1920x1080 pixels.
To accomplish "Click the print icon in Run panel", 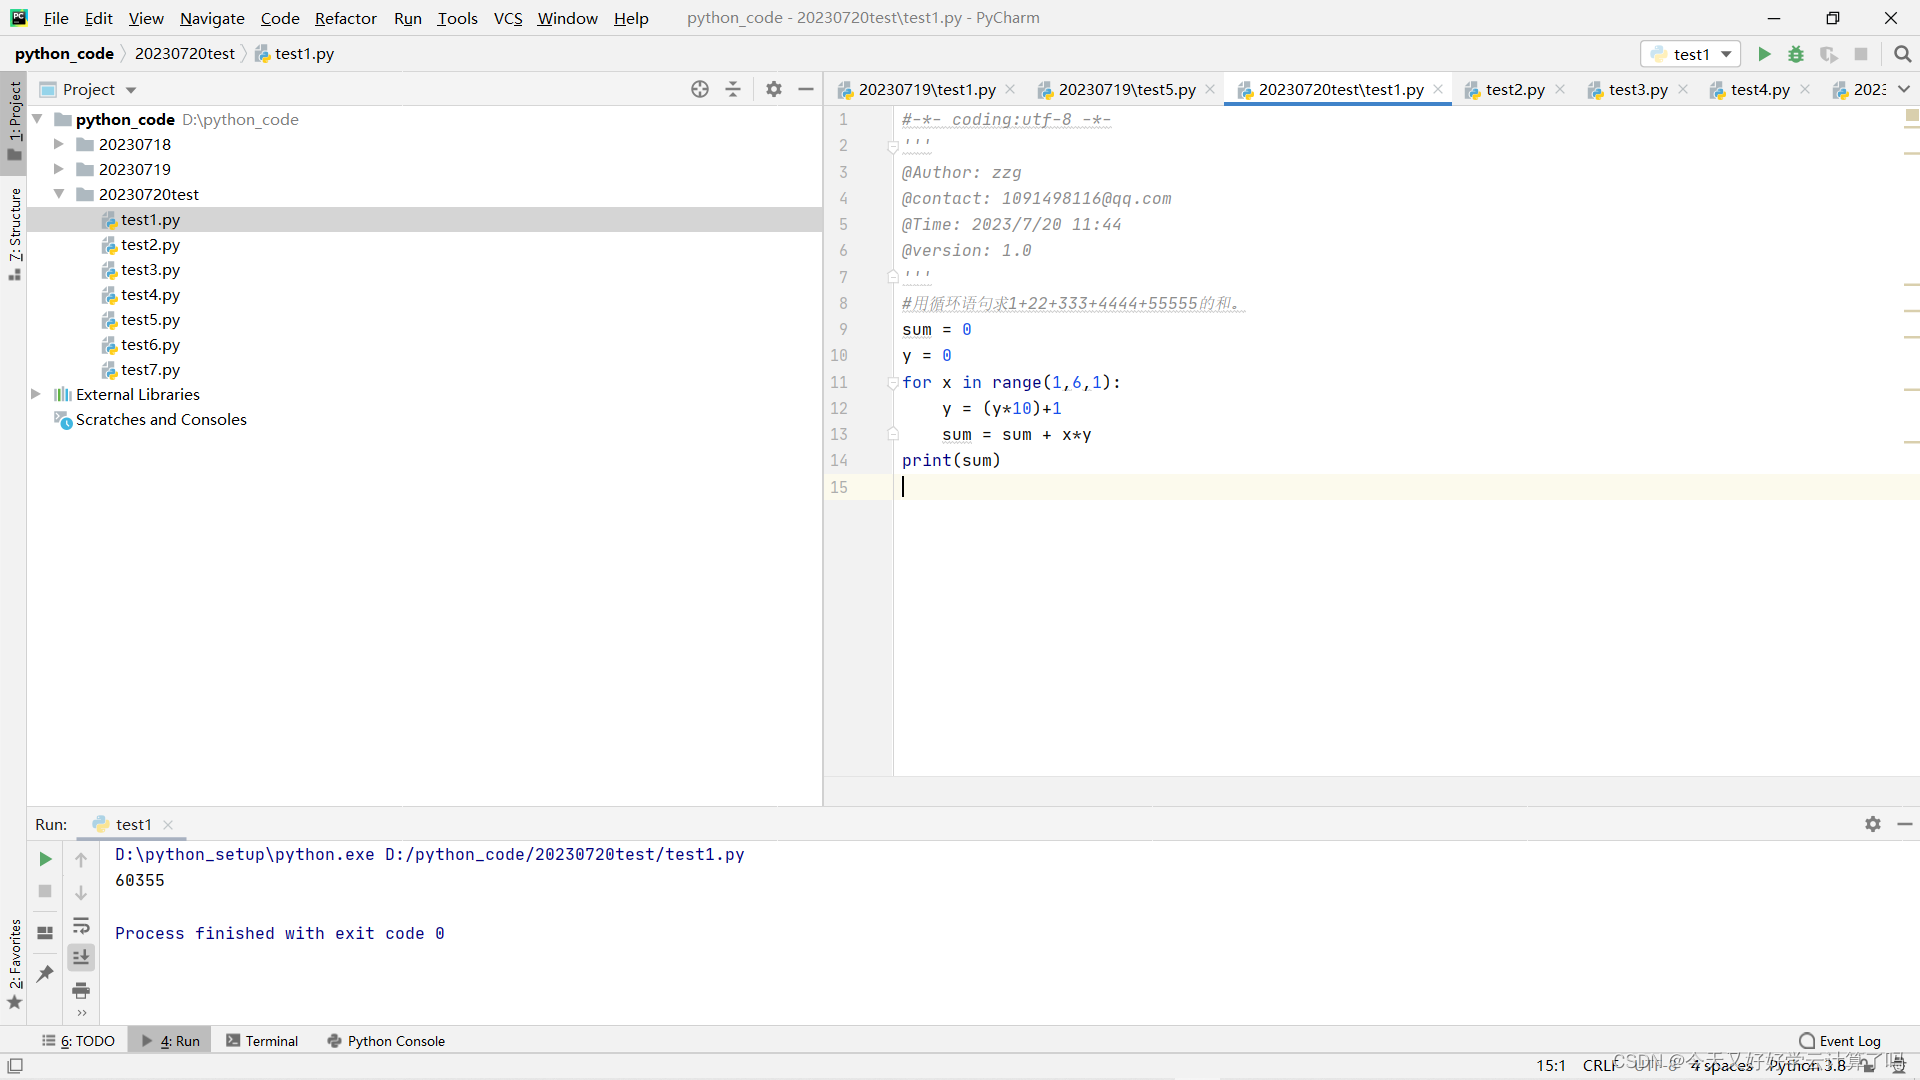I will point(81,990).
